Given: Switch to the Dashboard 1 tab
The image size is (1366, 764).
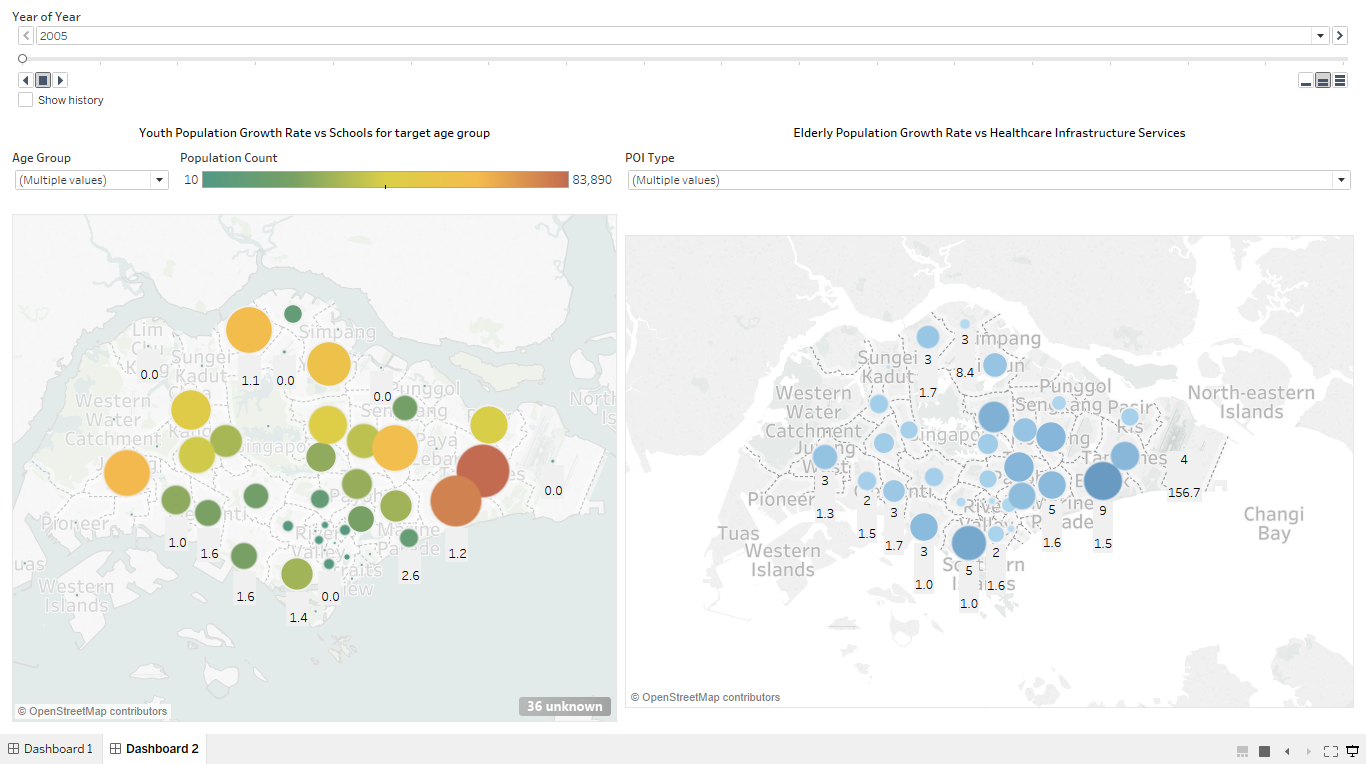Looking at the screenshot, I should pyautogui.click(x=50, y=748).
